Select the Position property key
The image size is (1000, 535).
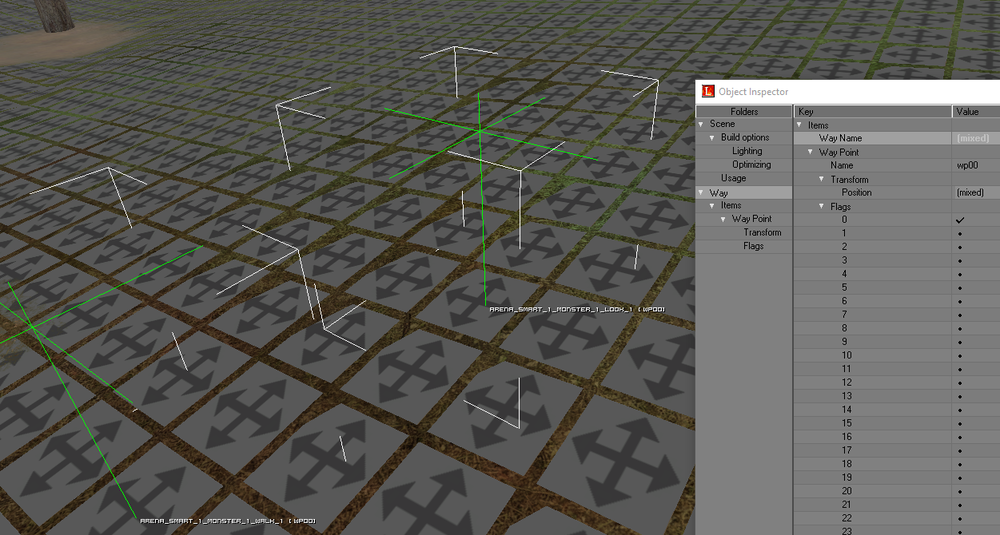pos(857,193)
